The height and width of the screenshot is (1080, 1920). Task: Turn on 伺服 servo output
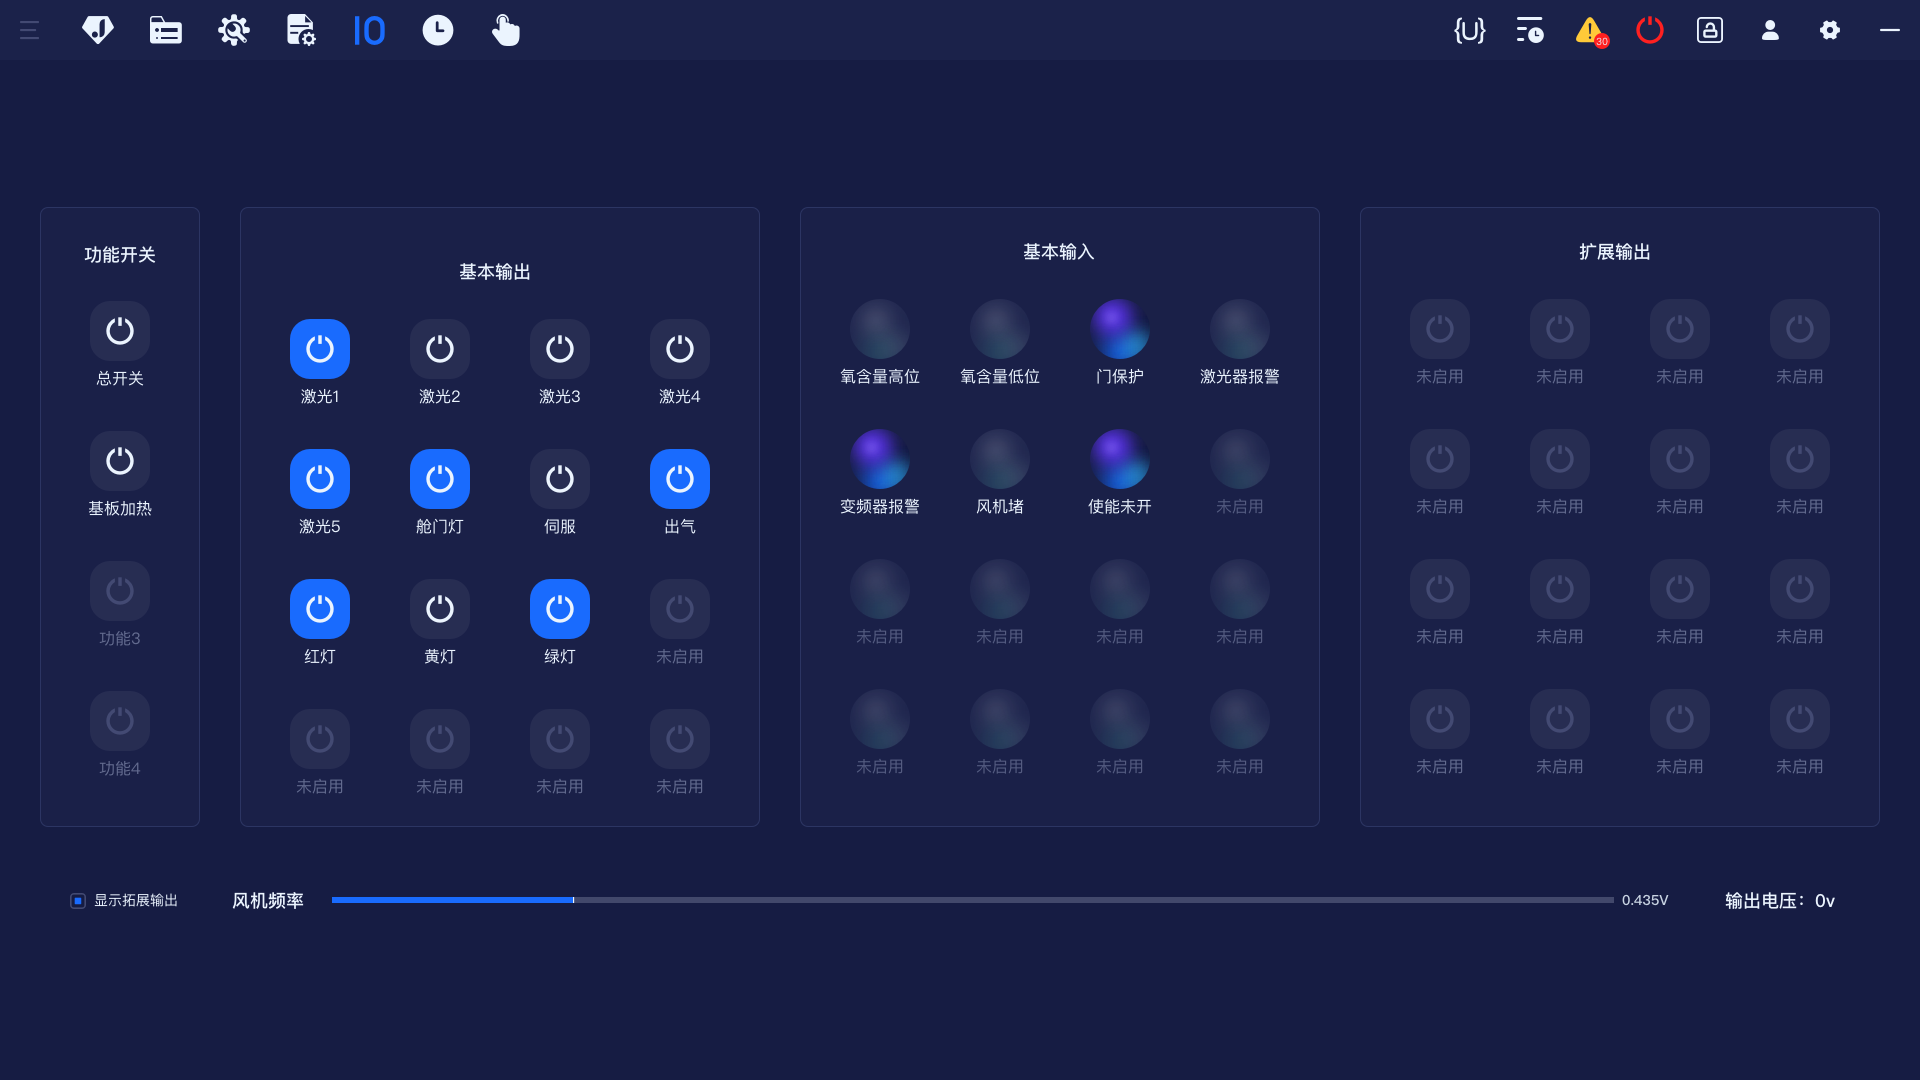(560, 479)
